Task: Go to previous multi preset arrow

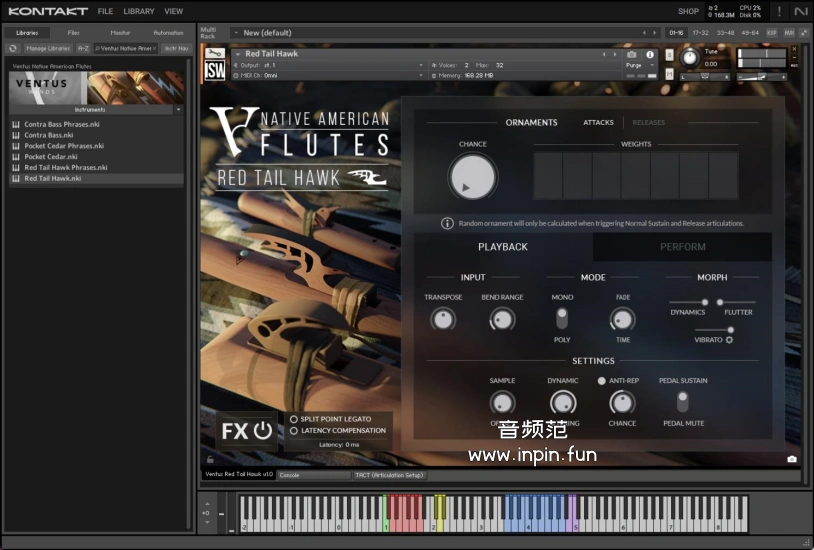Action: coord(644,33)
